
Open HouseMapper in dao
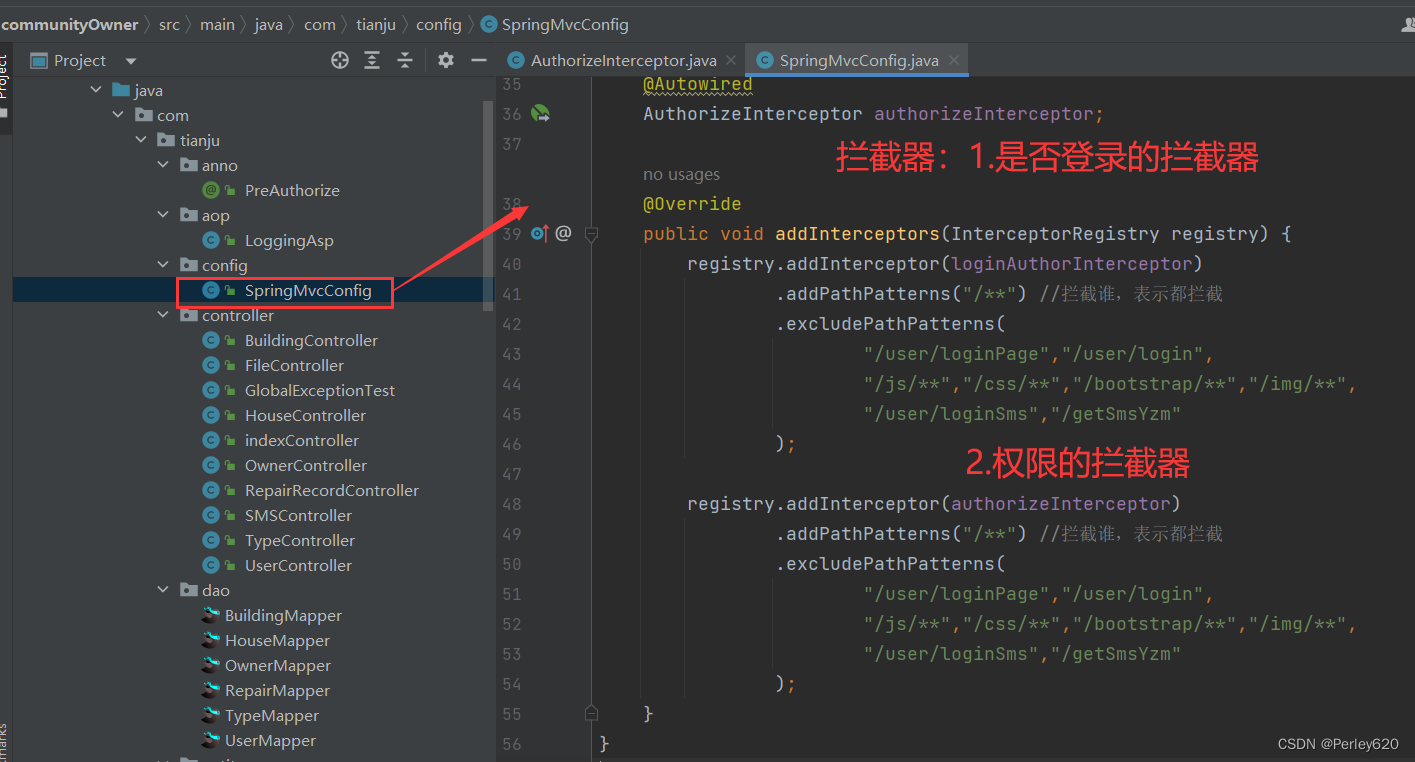click(x=277, y=640)
